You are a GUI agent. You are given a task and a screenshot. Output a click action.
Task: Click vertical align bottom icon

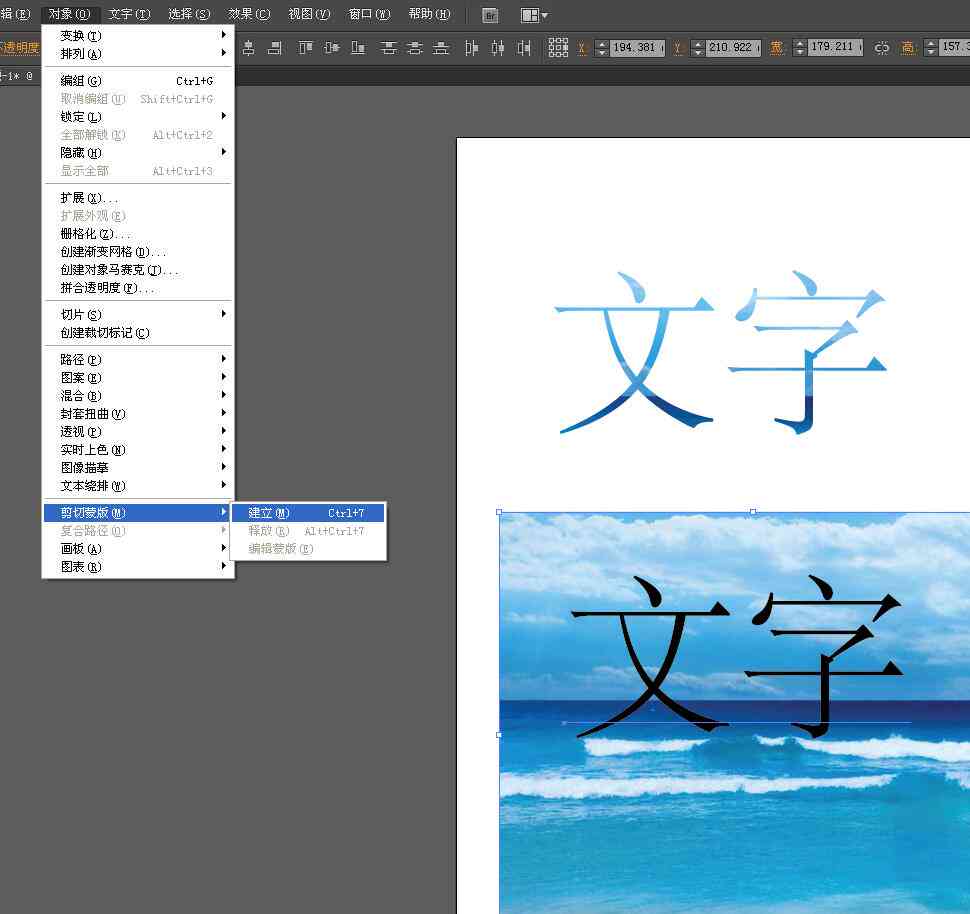tap(358, 48)
